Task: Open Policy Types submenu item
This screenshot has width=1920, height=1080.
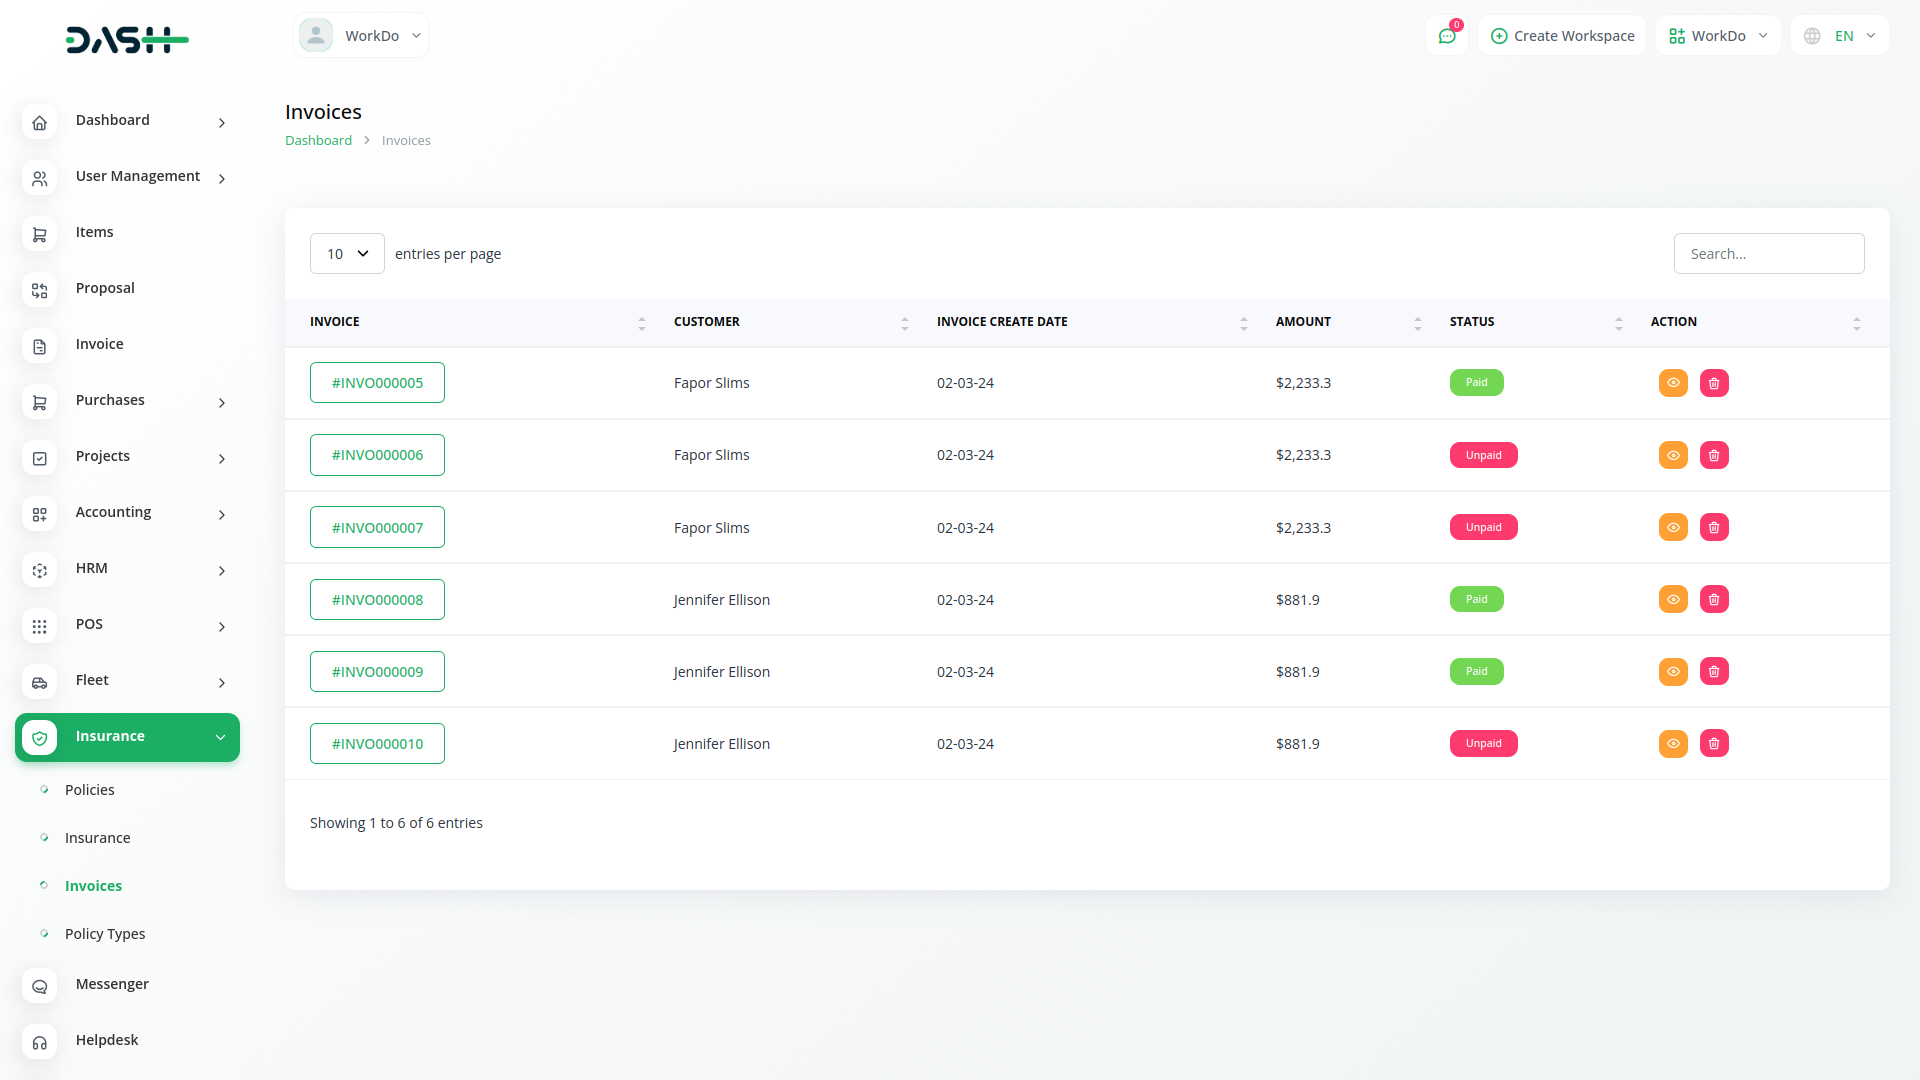Action: click(105, 934)
